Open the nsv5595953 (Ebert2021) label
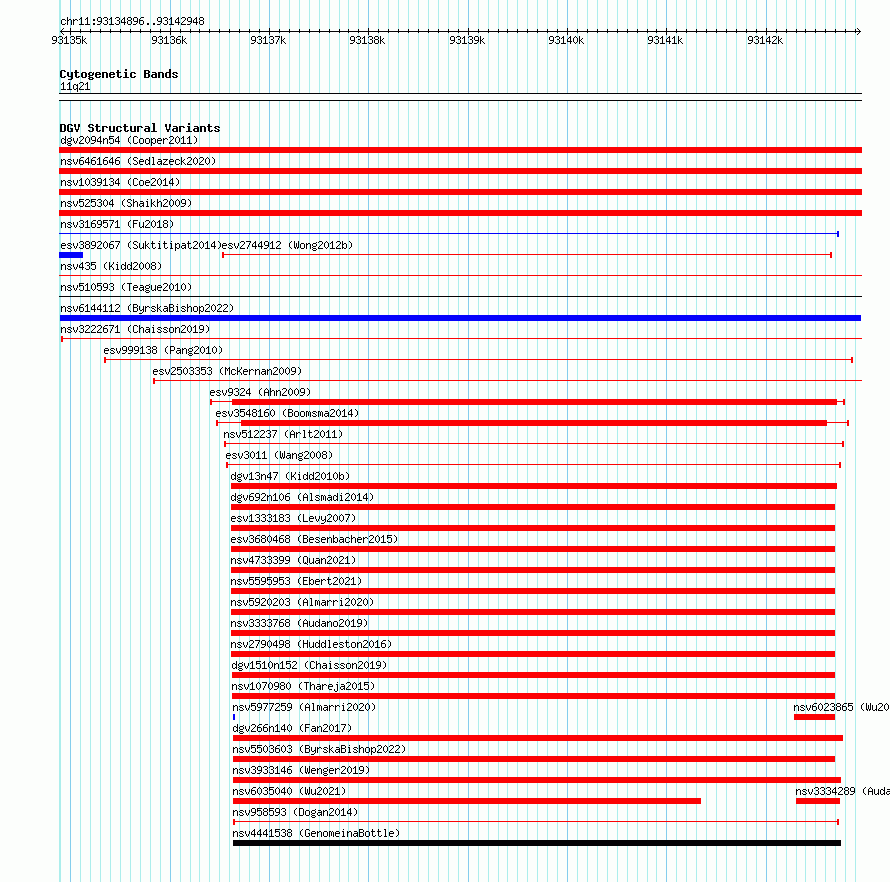Viewport: 890px width, 882px height. (296, 581)
